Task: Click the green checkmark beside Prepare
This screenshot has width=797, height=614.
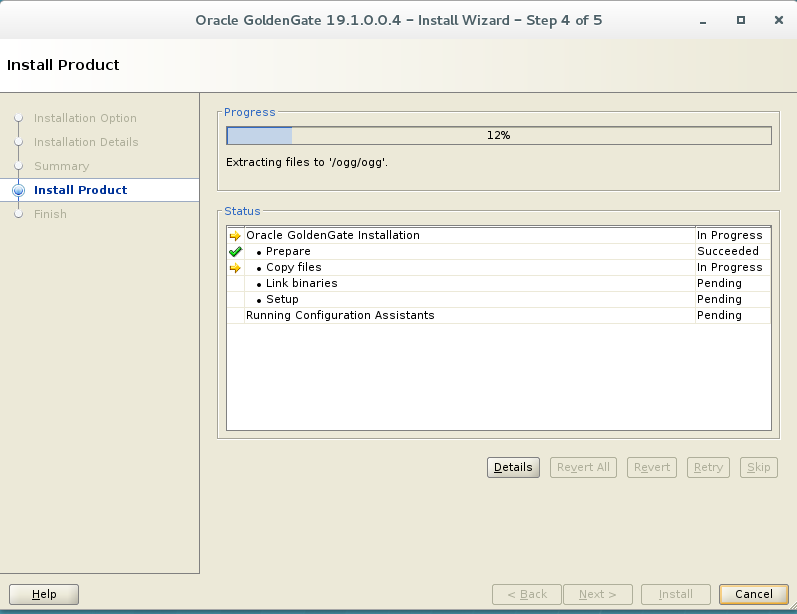Action: tap(235, 252)
